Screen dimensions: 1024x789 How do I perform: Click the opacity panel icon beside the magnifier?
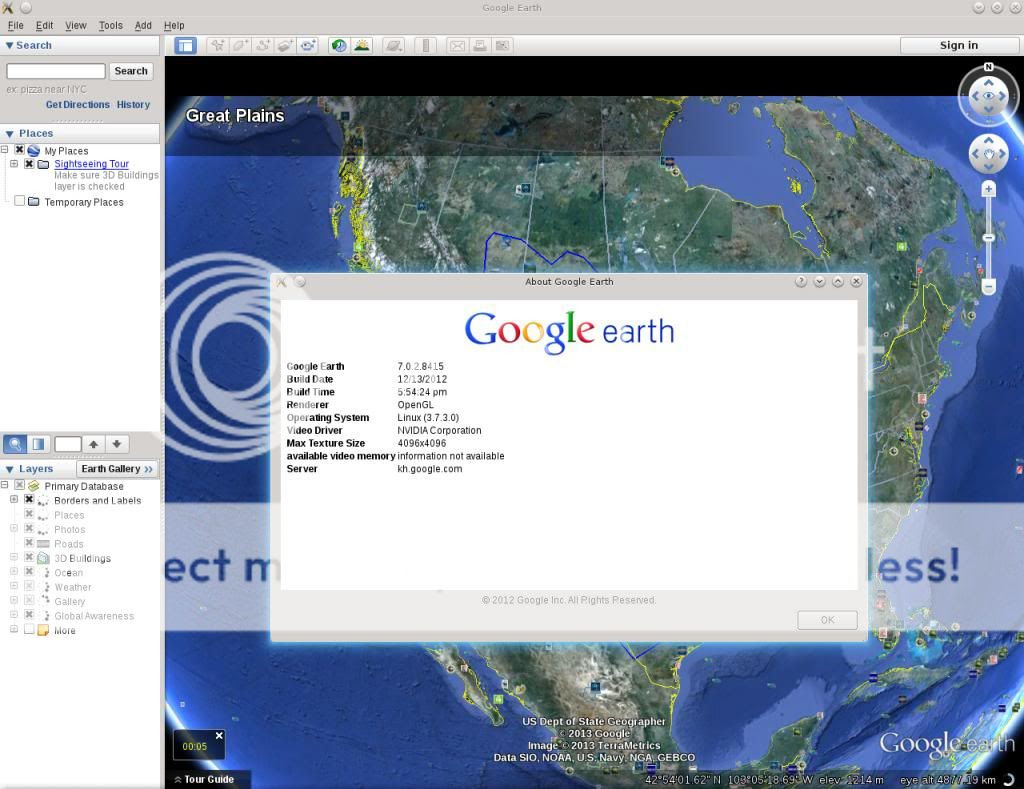(39, 444)
